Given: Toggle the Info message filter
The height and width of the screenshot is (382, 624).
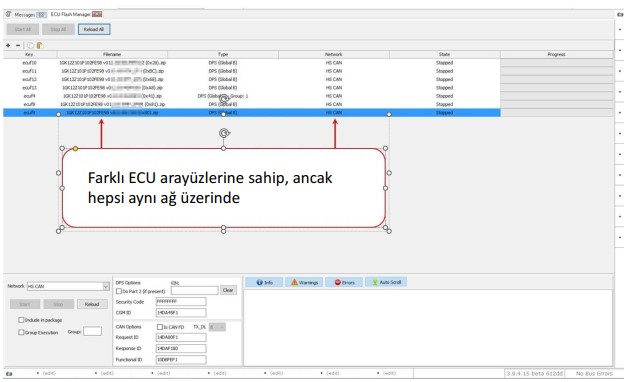Looking at the screenshot, I should click(x=264, y=282).
